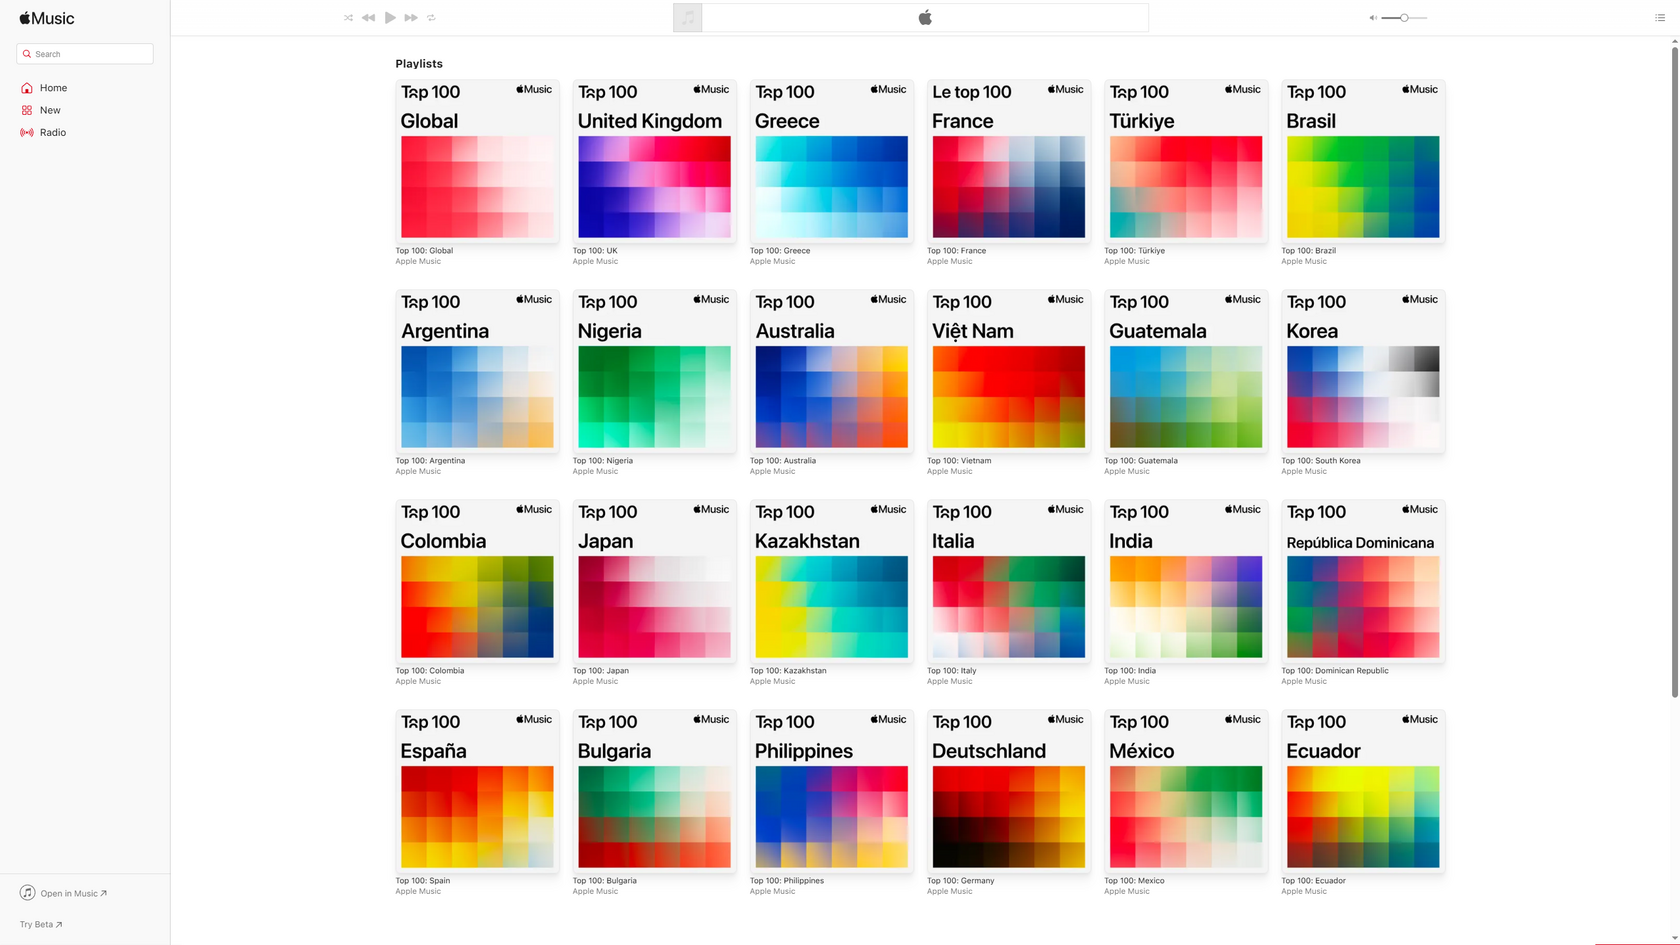Open the Up Next queue list
Image resolution: width=1680 pixels, height=945 pixels.
click(x=1660, y=18)
